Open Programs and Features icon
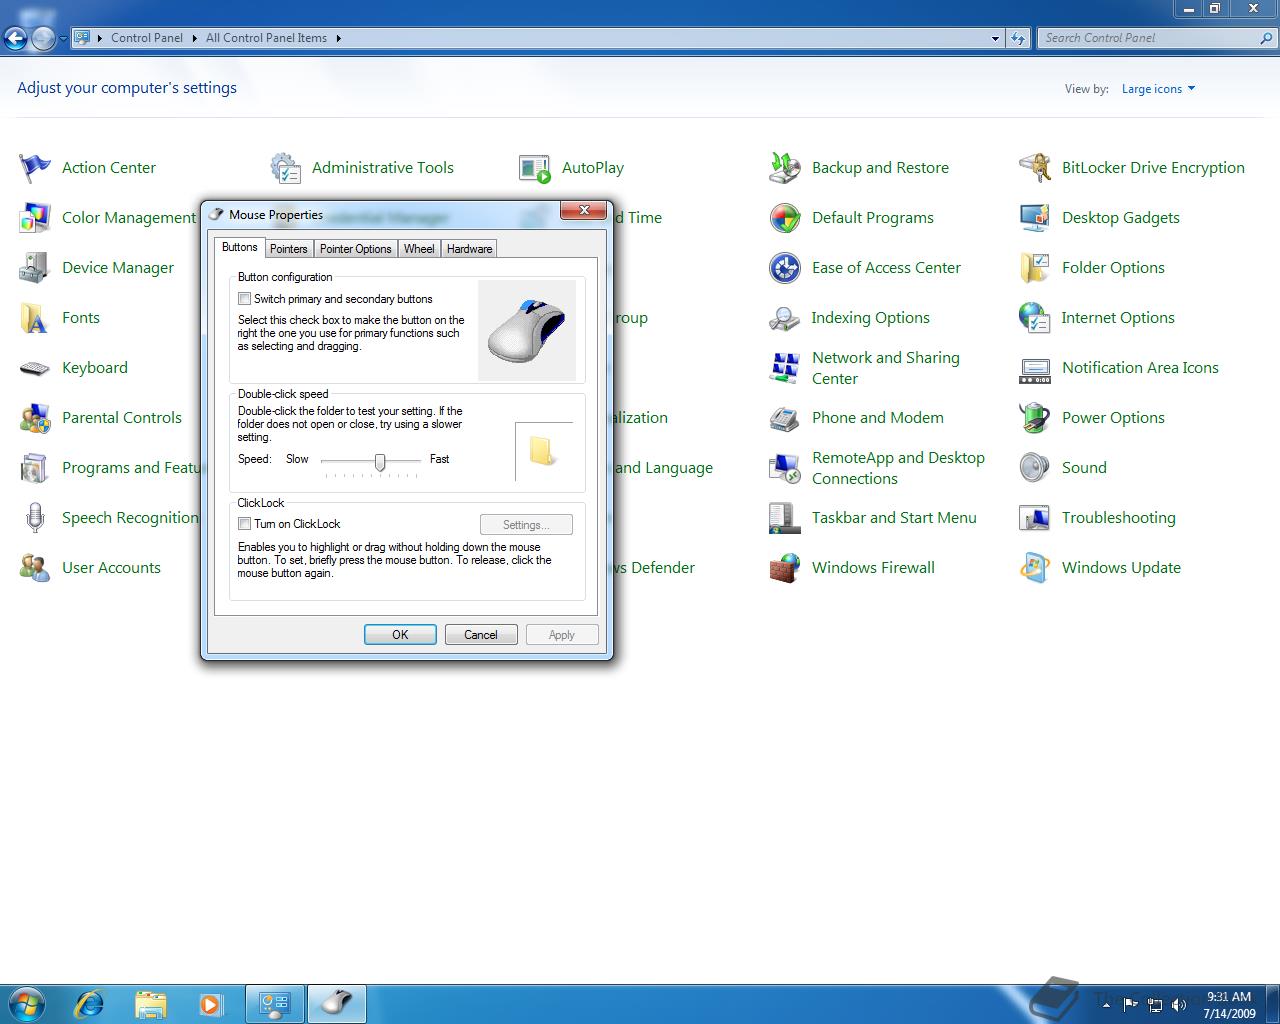This screenshot has width=1280, height=1024. (35, 468)
